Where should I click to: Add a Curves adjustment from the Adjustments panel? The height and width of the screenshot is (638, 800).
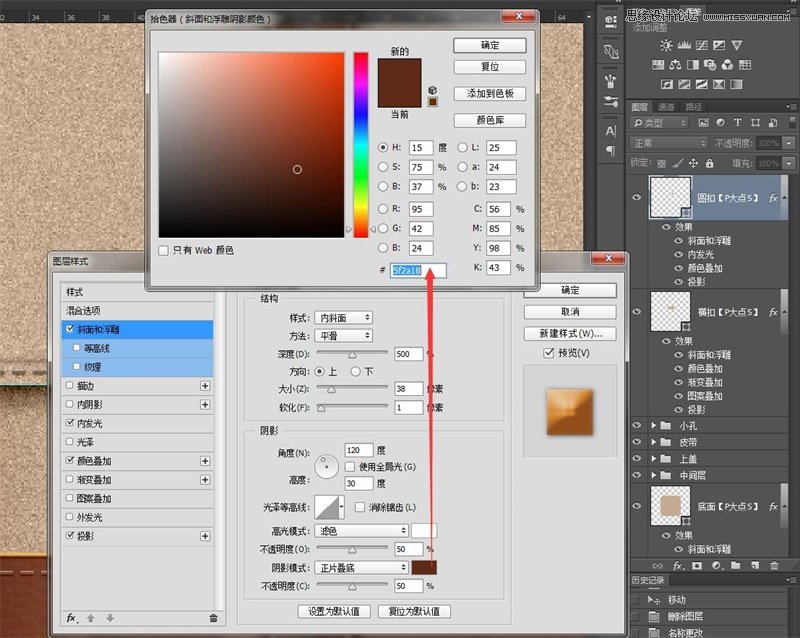702,45
